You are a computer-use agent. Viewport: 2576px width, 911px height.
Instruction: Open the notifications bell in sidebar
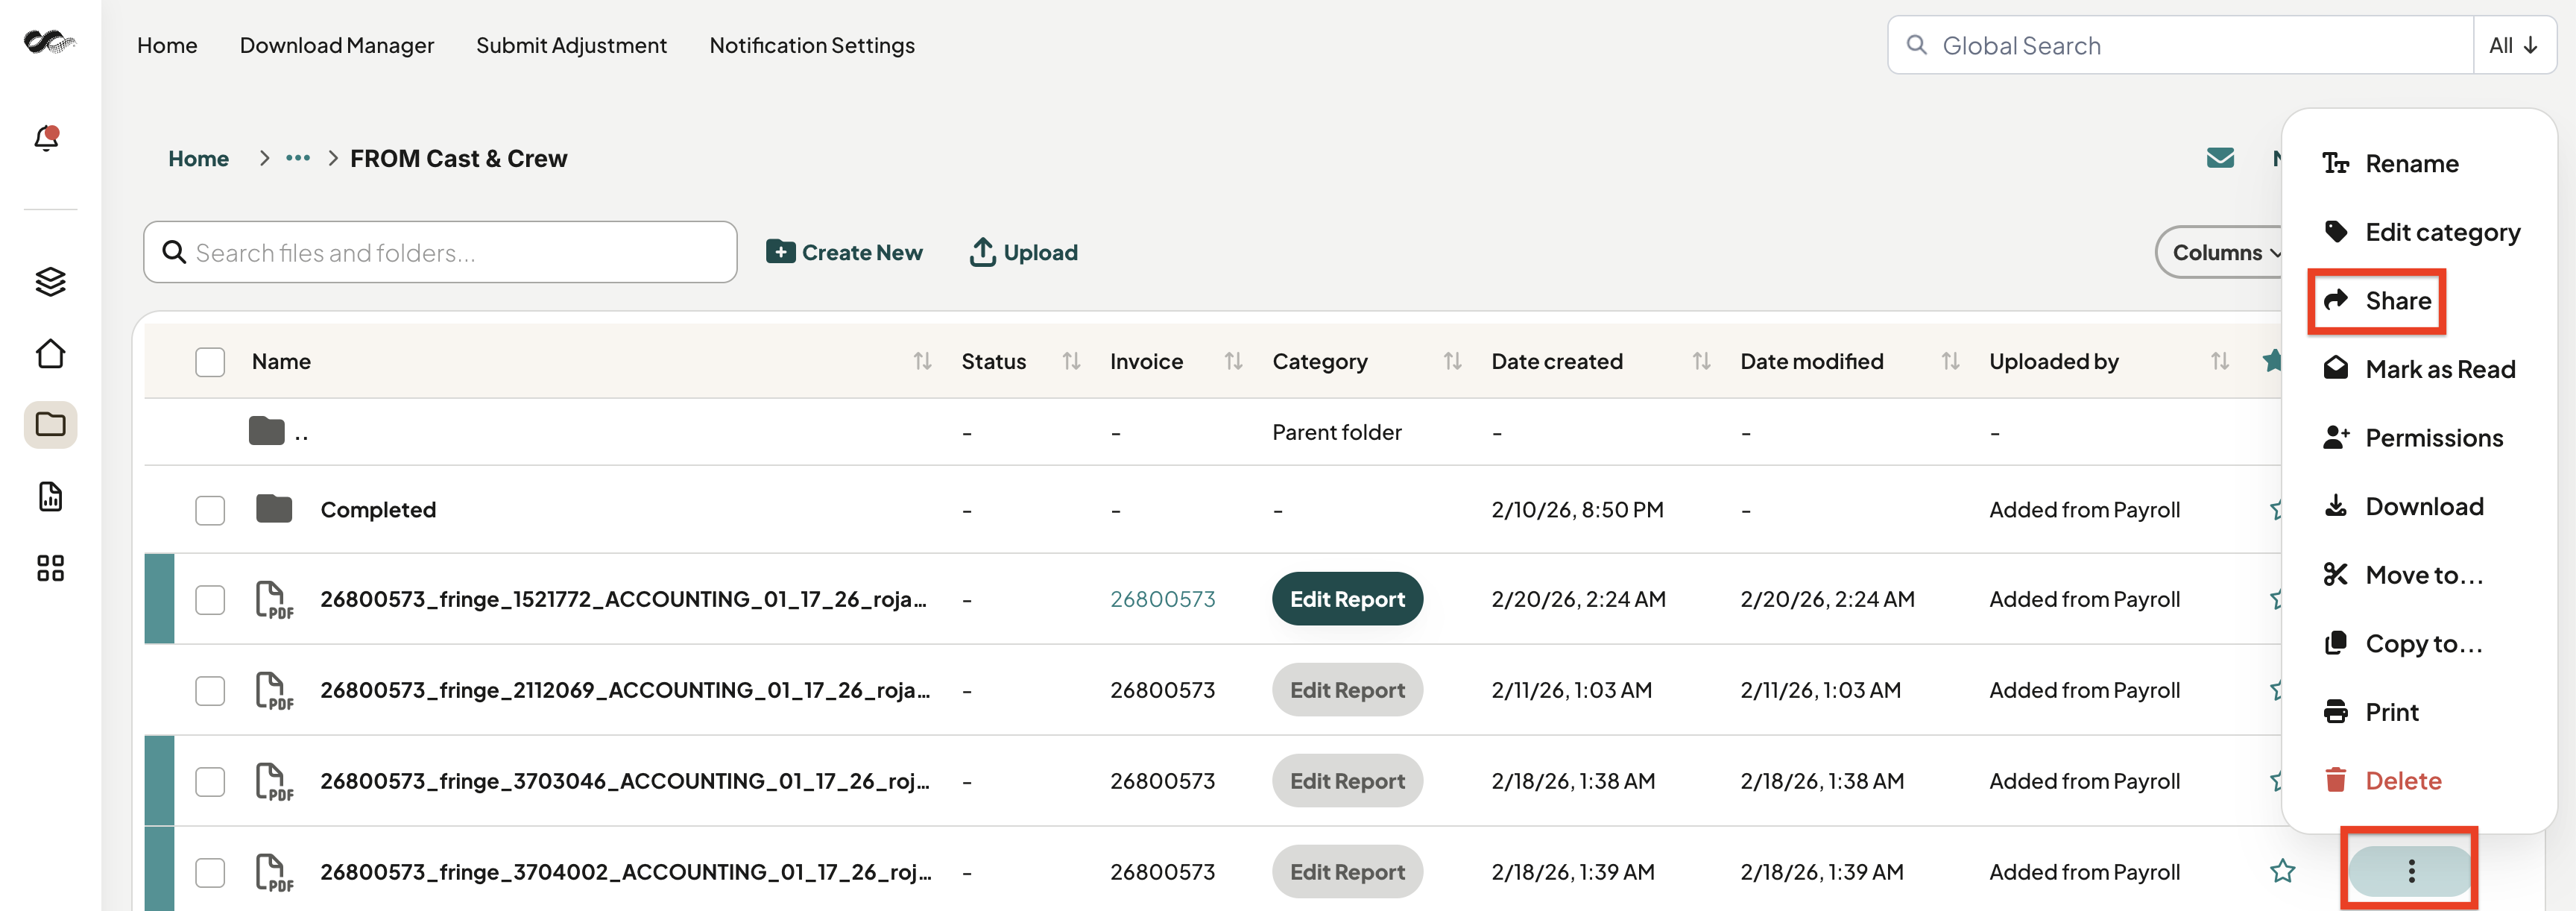tap(47, 137)
